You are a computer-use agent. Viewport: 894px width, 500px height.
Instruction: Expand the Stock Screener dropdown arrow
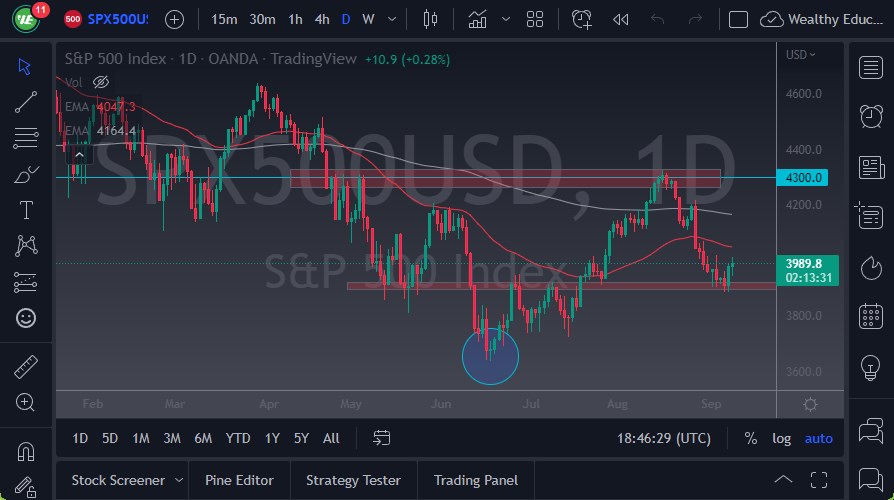178,480
